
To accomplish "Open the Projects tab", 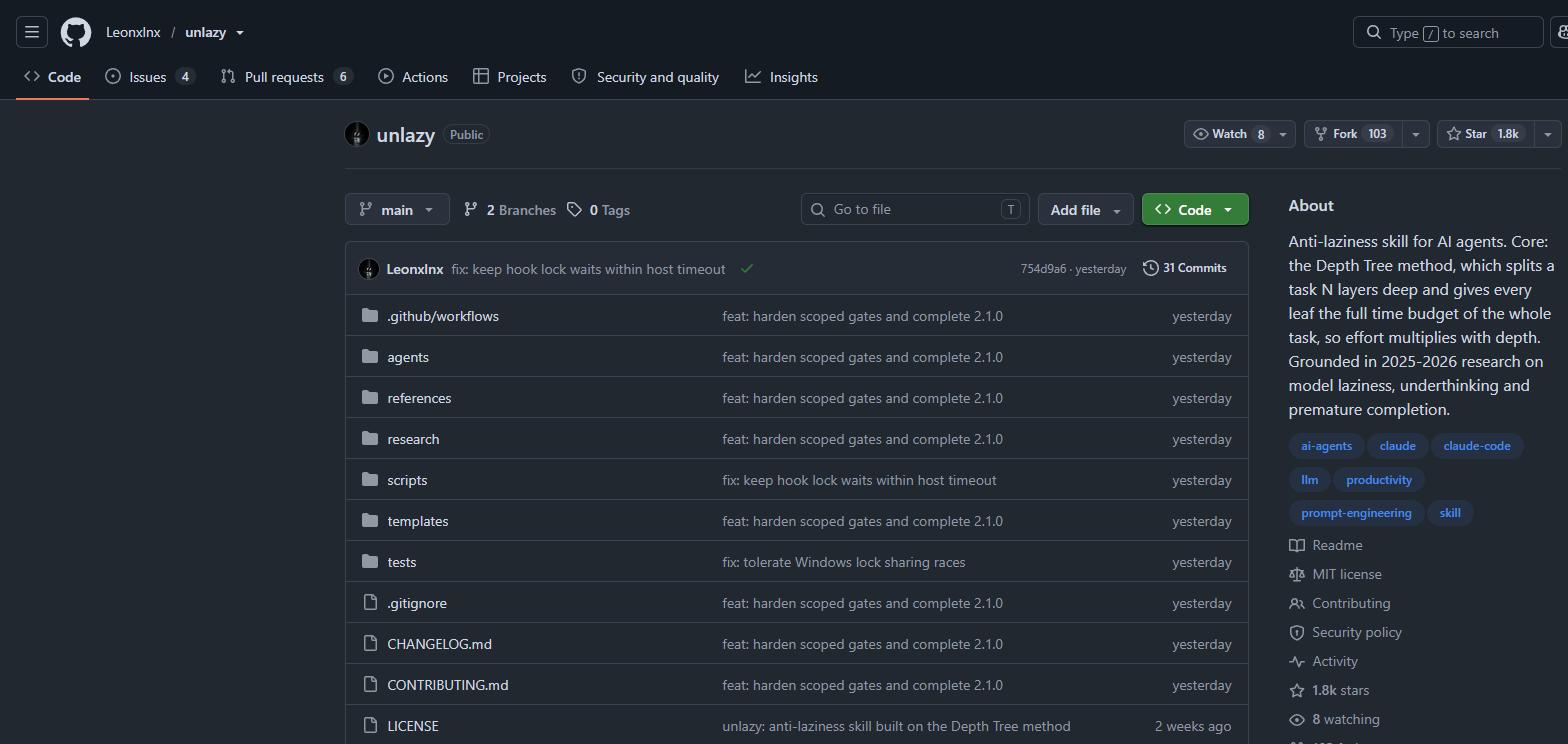I will click(510, 77).
